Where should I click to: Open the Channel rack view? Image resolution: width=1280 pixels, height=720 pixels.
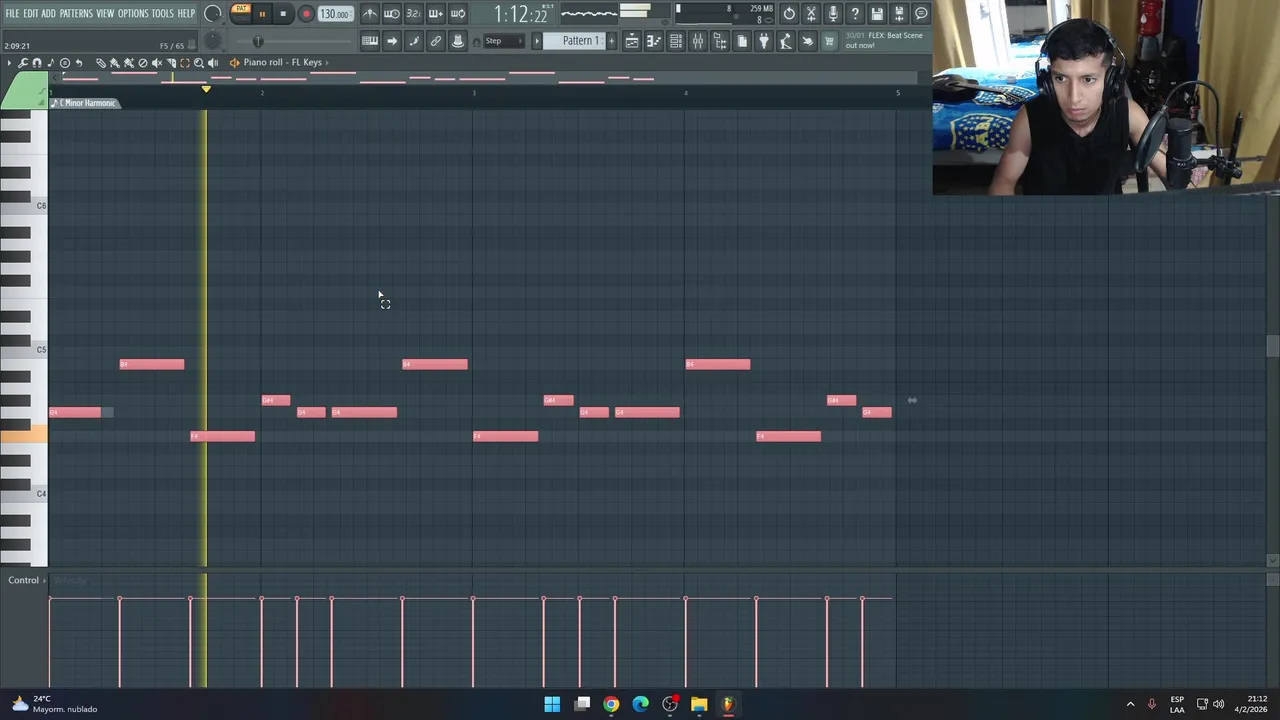click(676, 41)
